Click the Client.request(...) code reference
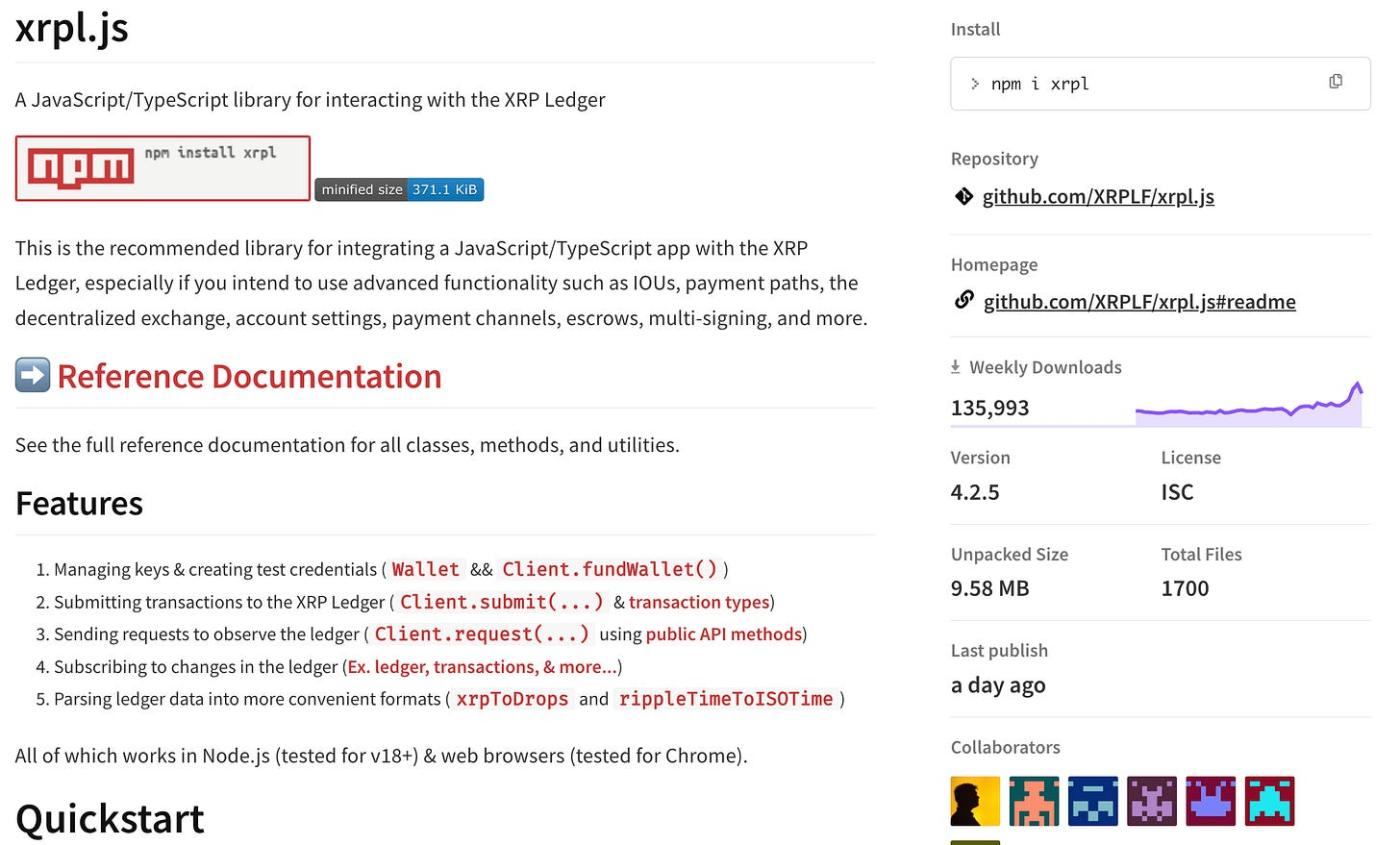 pos(483,634)
